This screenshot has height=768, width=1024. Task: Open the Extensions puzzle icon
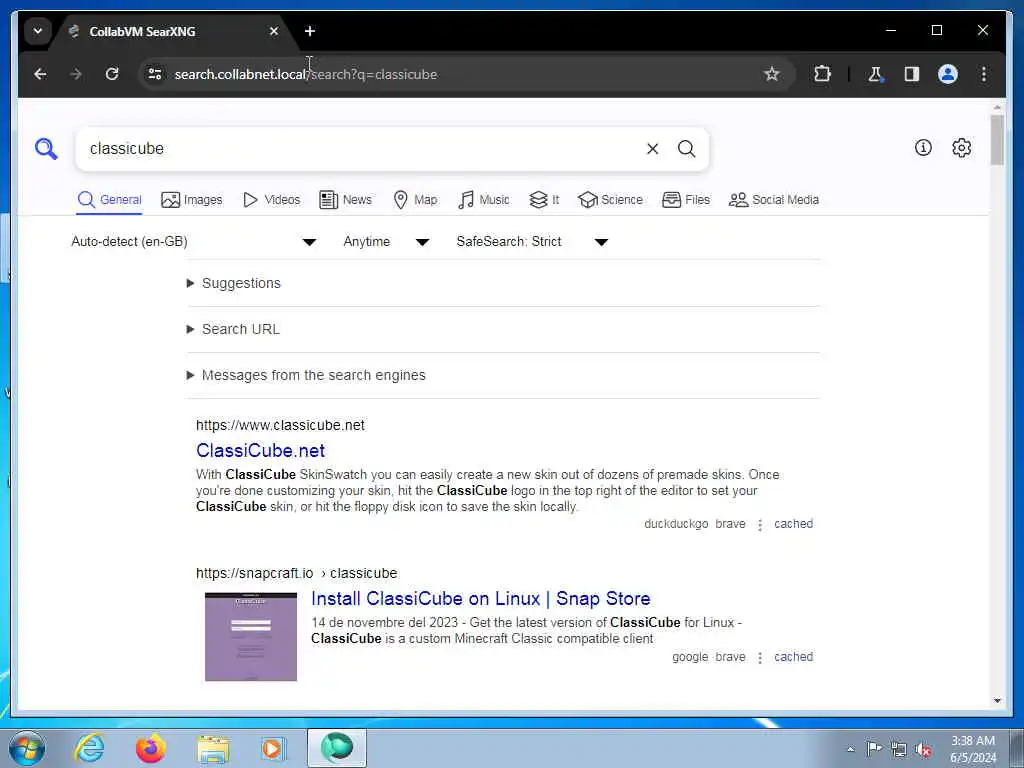(822, 74)
